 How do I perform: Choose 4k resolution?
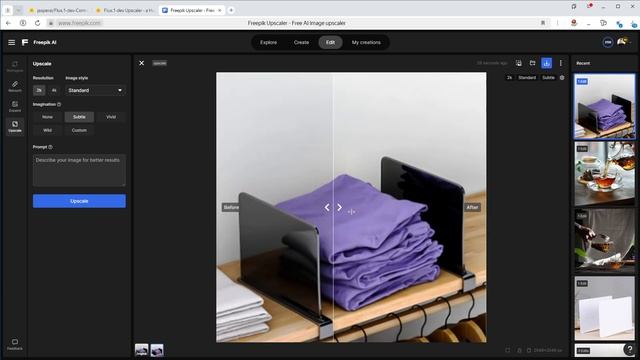(x=54, y=90)
